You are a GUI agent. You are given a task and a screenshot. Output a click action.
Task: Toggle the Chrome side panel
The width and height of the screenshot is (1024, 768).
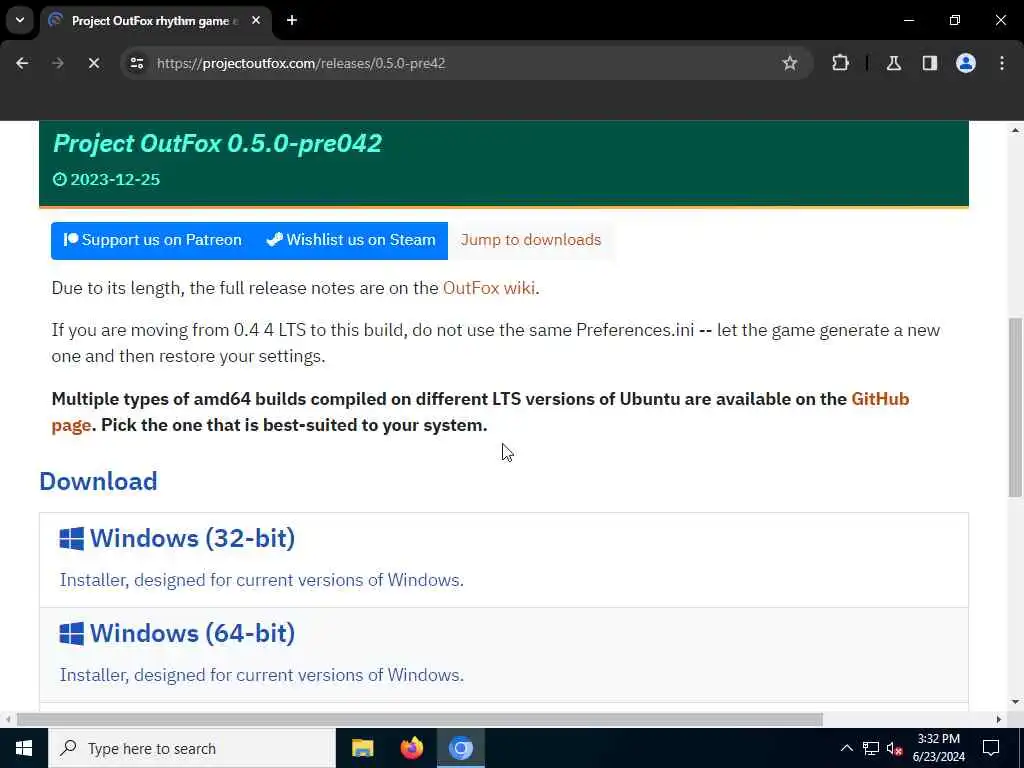pyautogui.click(x=930, y=63)
